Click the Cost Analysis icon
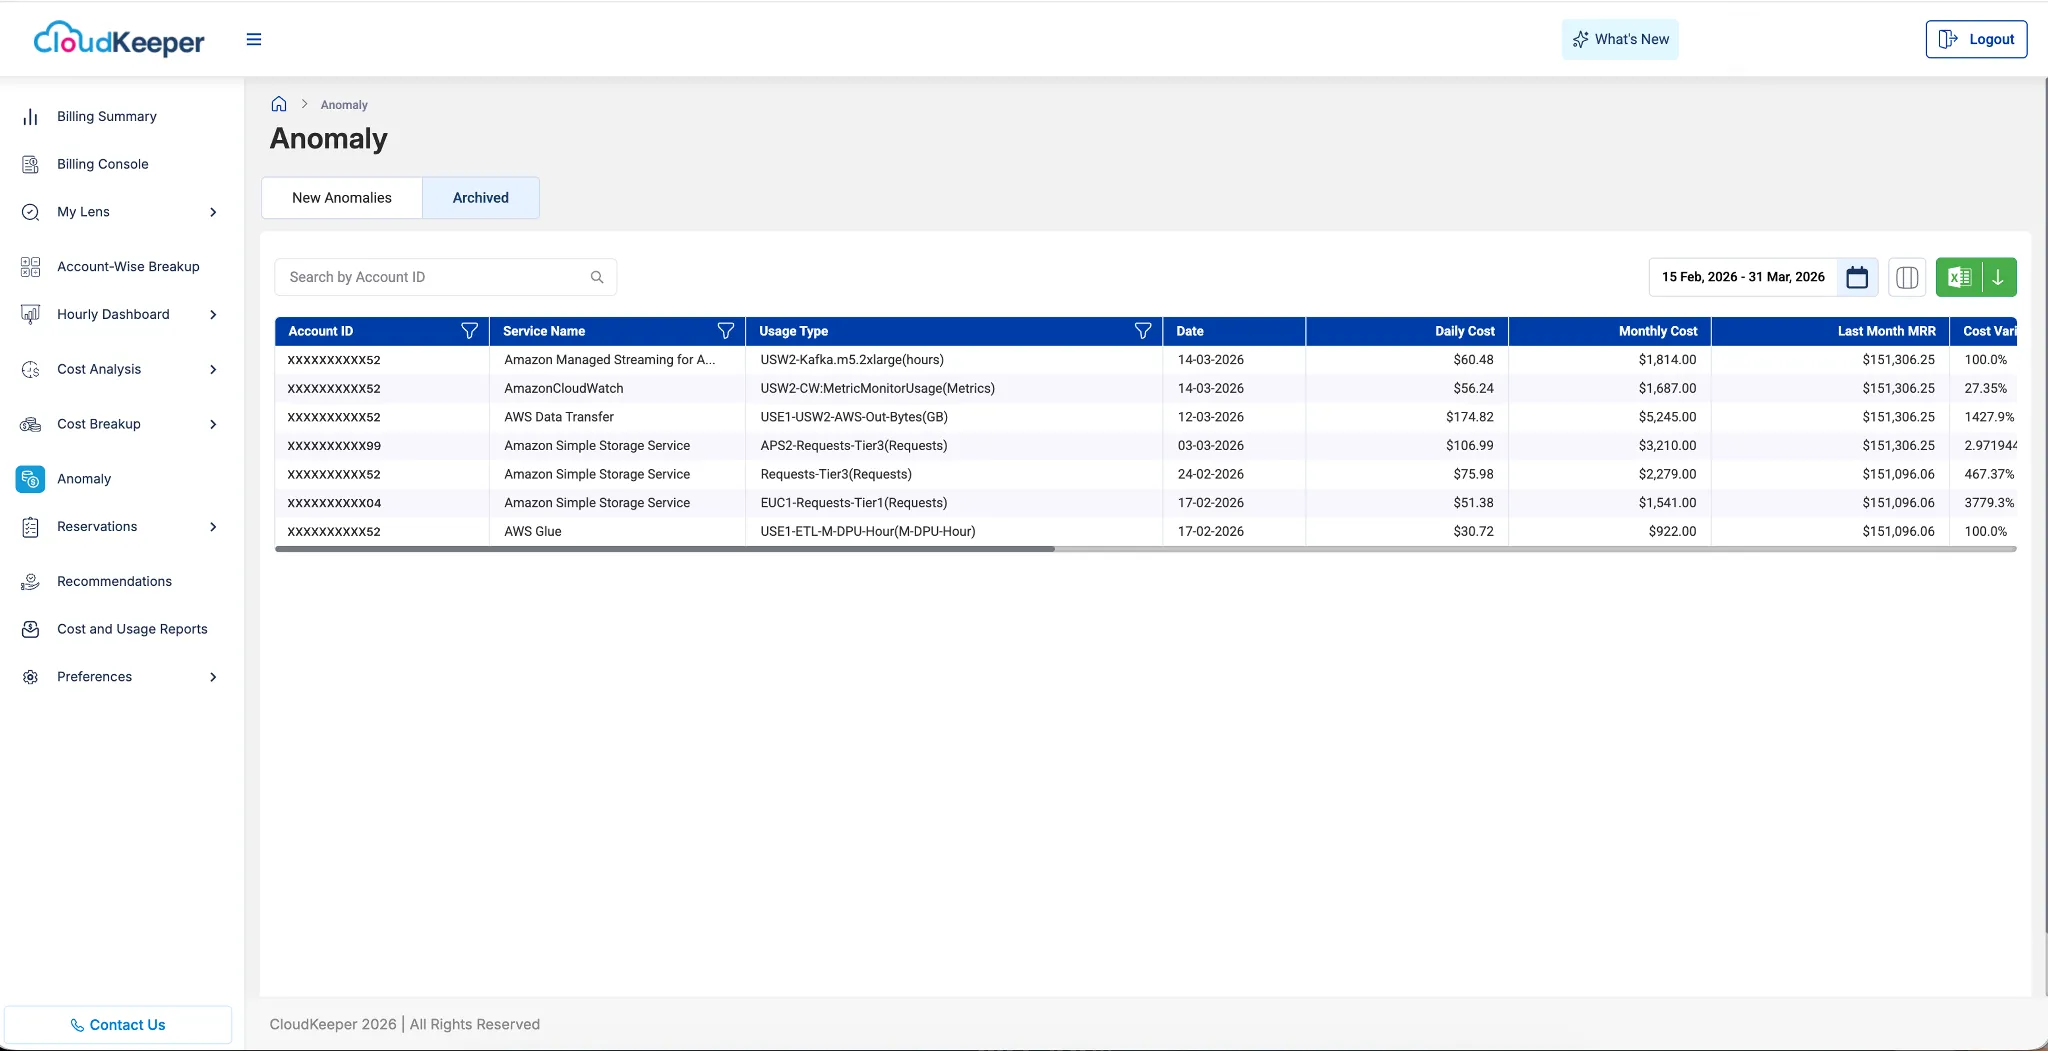This screenshot has height=1051, width=2048. pyautogui.click(x=30, y=369)
